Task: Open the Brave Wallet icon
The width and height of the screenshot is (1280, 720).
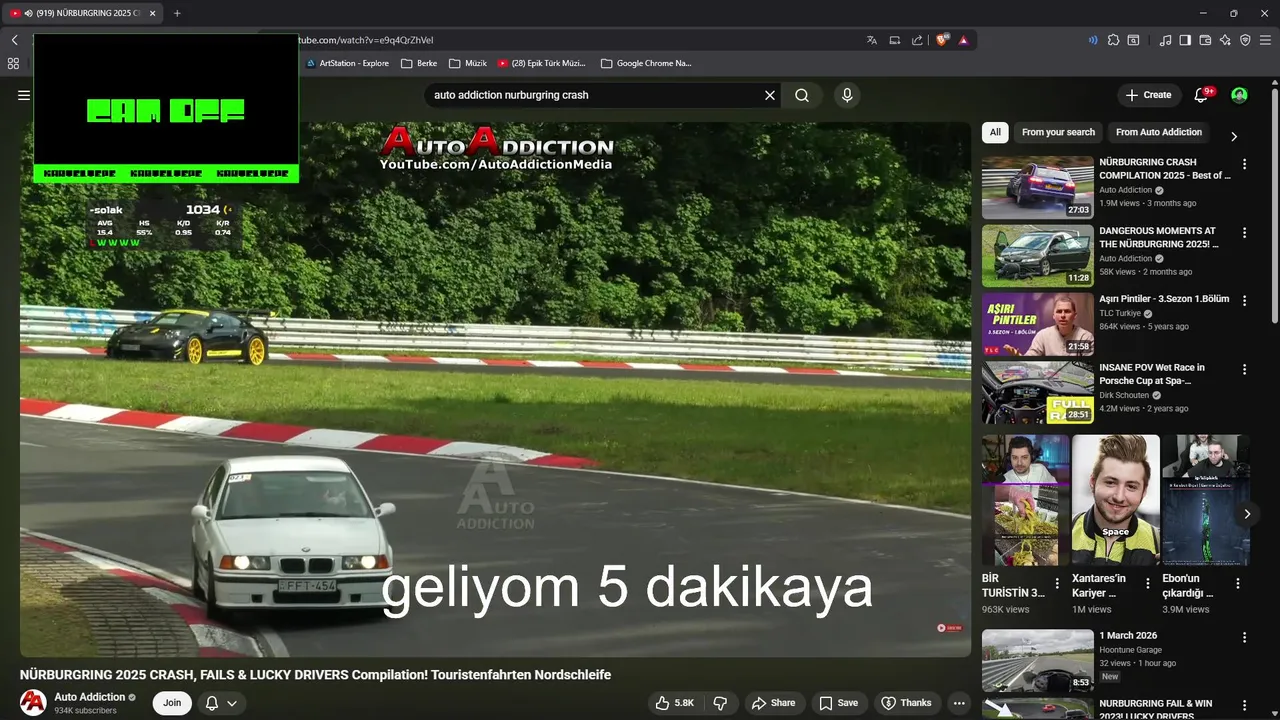Action: click(x=1205, y=40)
